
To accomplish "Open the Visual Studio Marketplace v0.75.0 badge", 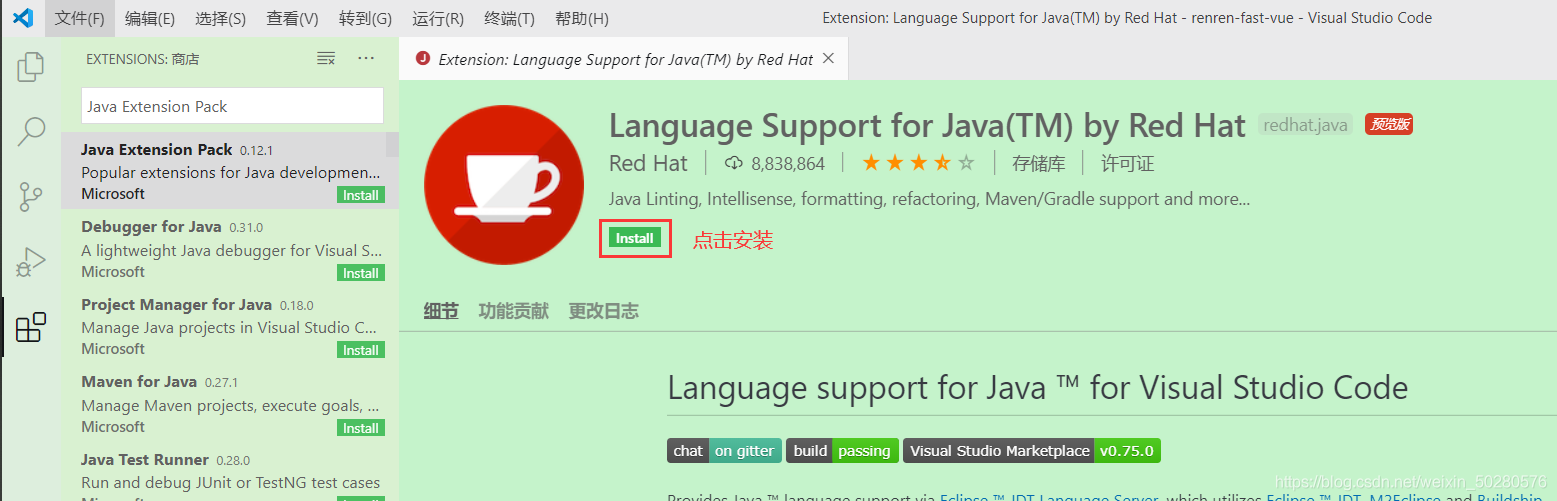I will coord(1032,450).
